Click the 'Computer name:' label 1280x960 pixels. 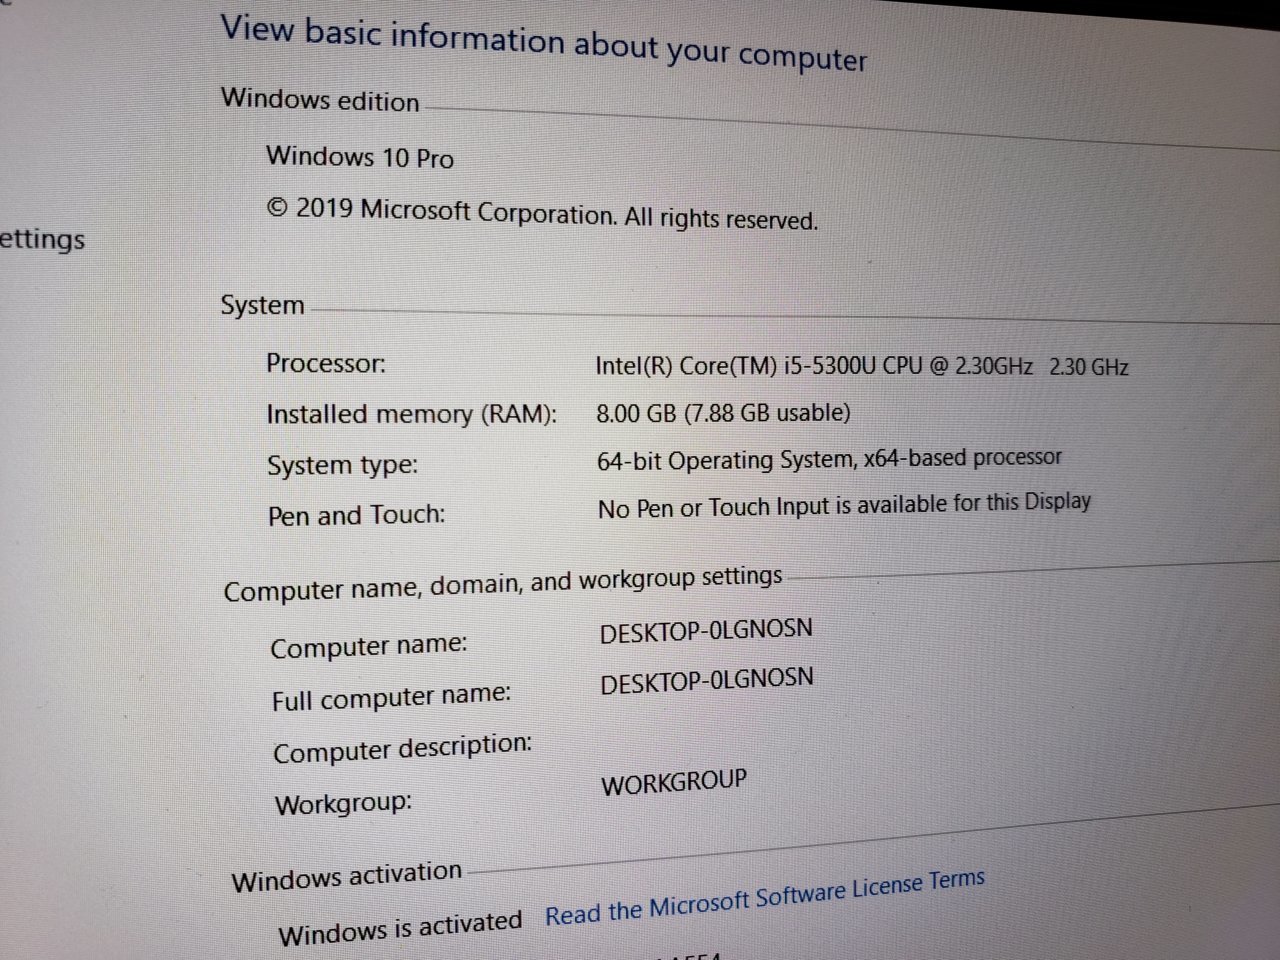click(x=368, y=646)
